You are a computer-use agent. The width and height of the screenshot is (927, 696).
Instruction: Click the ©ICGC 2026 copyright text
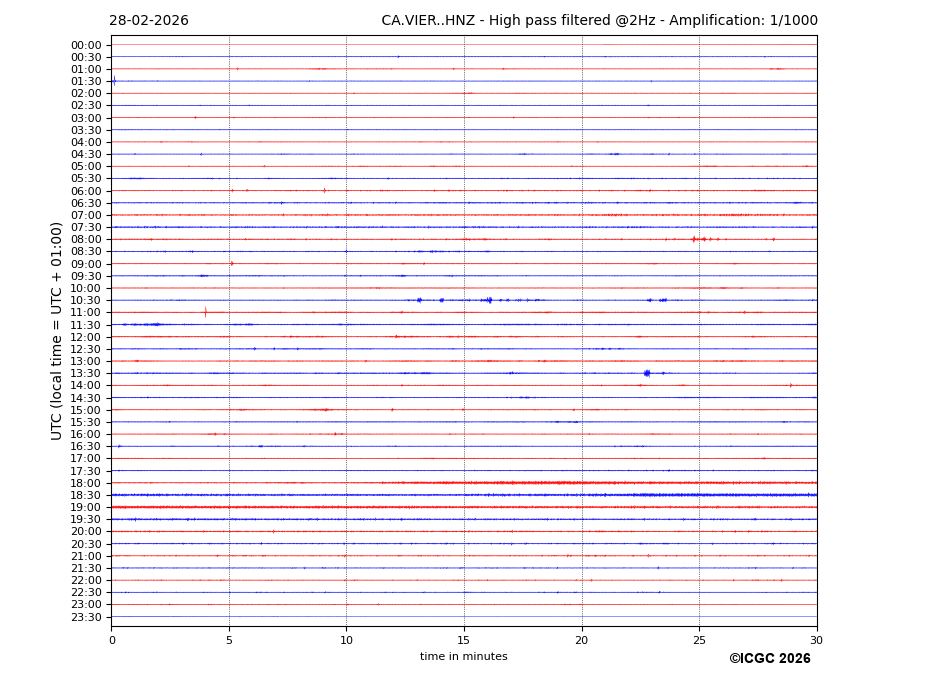click(x=769, y=659)
